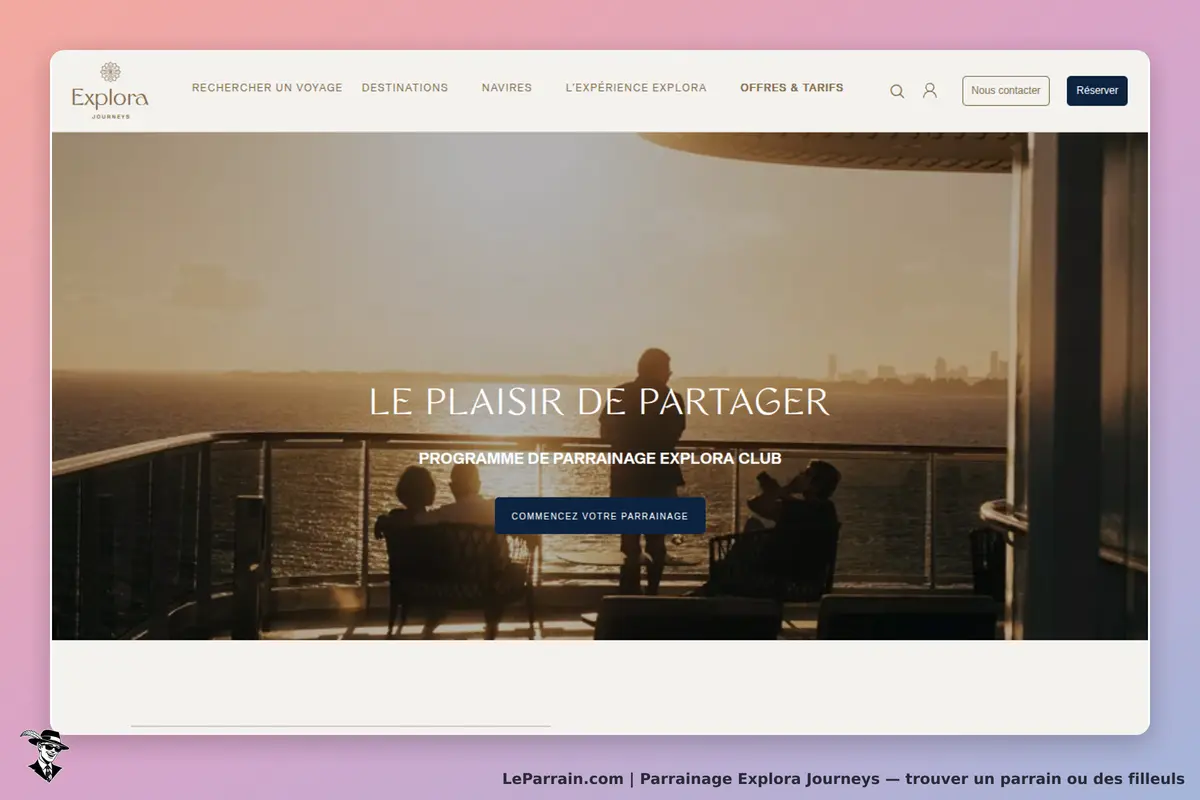Image resolution: width=1200 pixels, height=800 pixels.
Task: Open the Offres & Tarifs menu
Action: tap(792, 88)
